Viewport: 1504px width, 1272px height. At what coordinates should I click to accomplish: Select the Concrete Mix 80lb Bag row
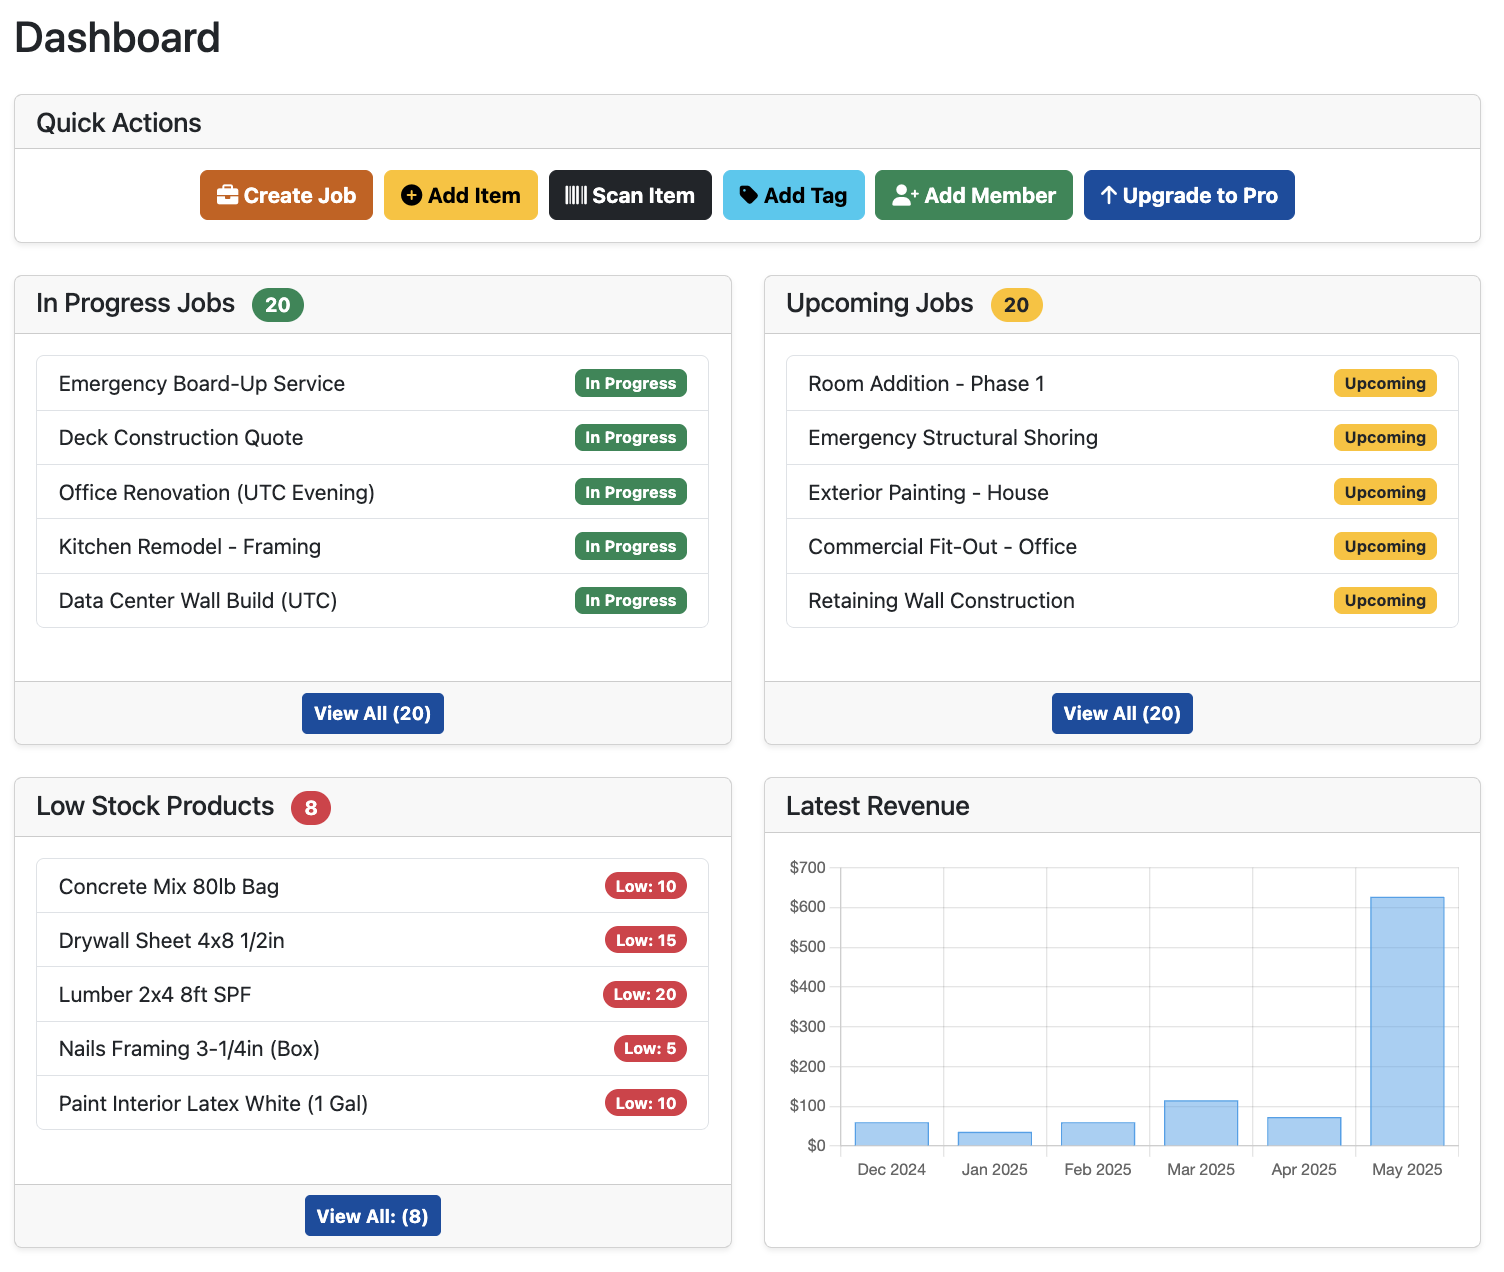pyautogui.click(x=168, y=886)
